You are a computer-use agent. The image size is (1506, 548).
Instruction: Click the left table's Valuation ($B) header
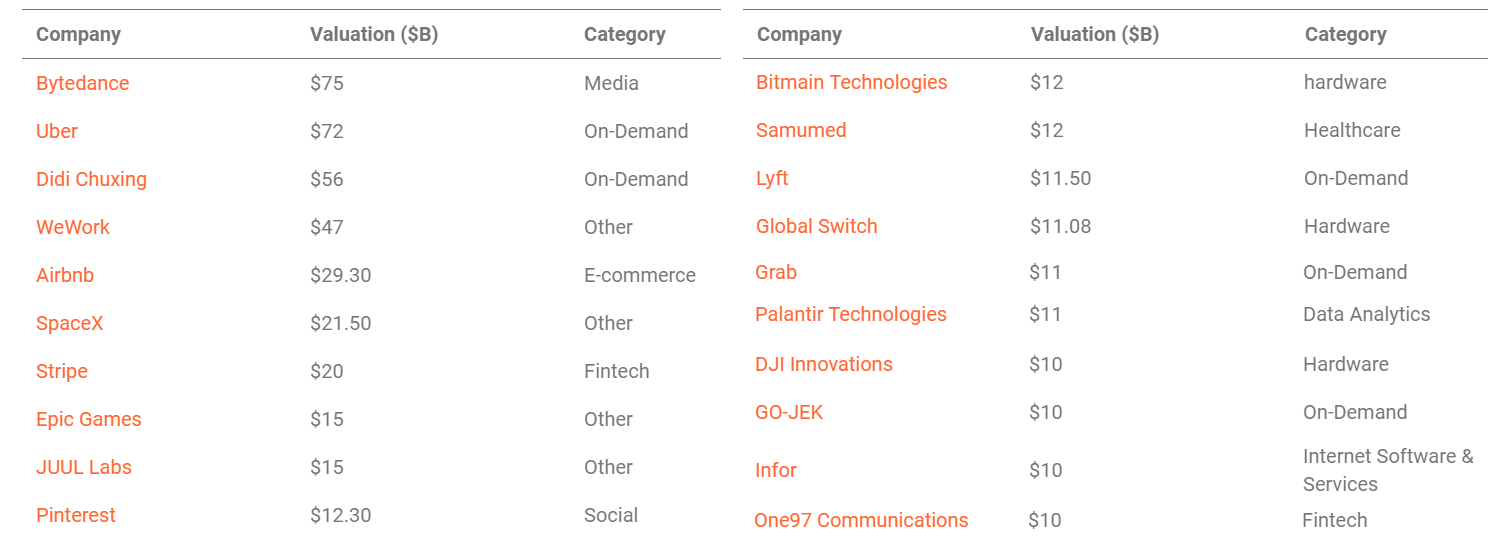tap(374, 34)
